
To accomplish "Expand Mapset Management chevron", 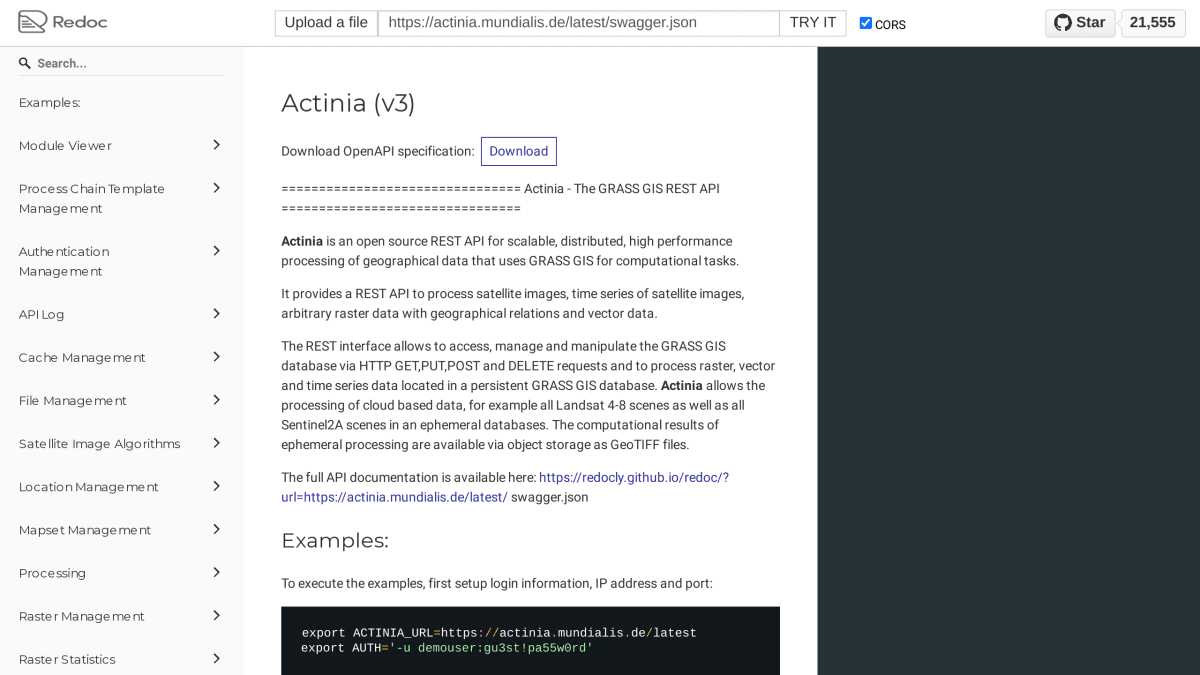I will pos(216,529).
